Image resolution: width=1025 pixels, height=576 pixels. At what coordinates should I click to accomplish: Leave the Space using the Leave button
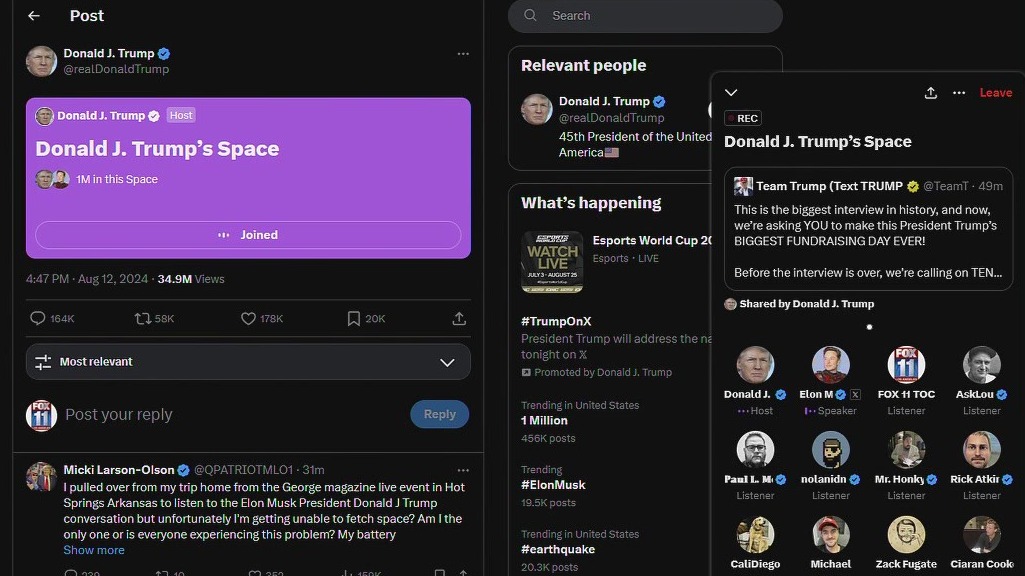point(995,93)
